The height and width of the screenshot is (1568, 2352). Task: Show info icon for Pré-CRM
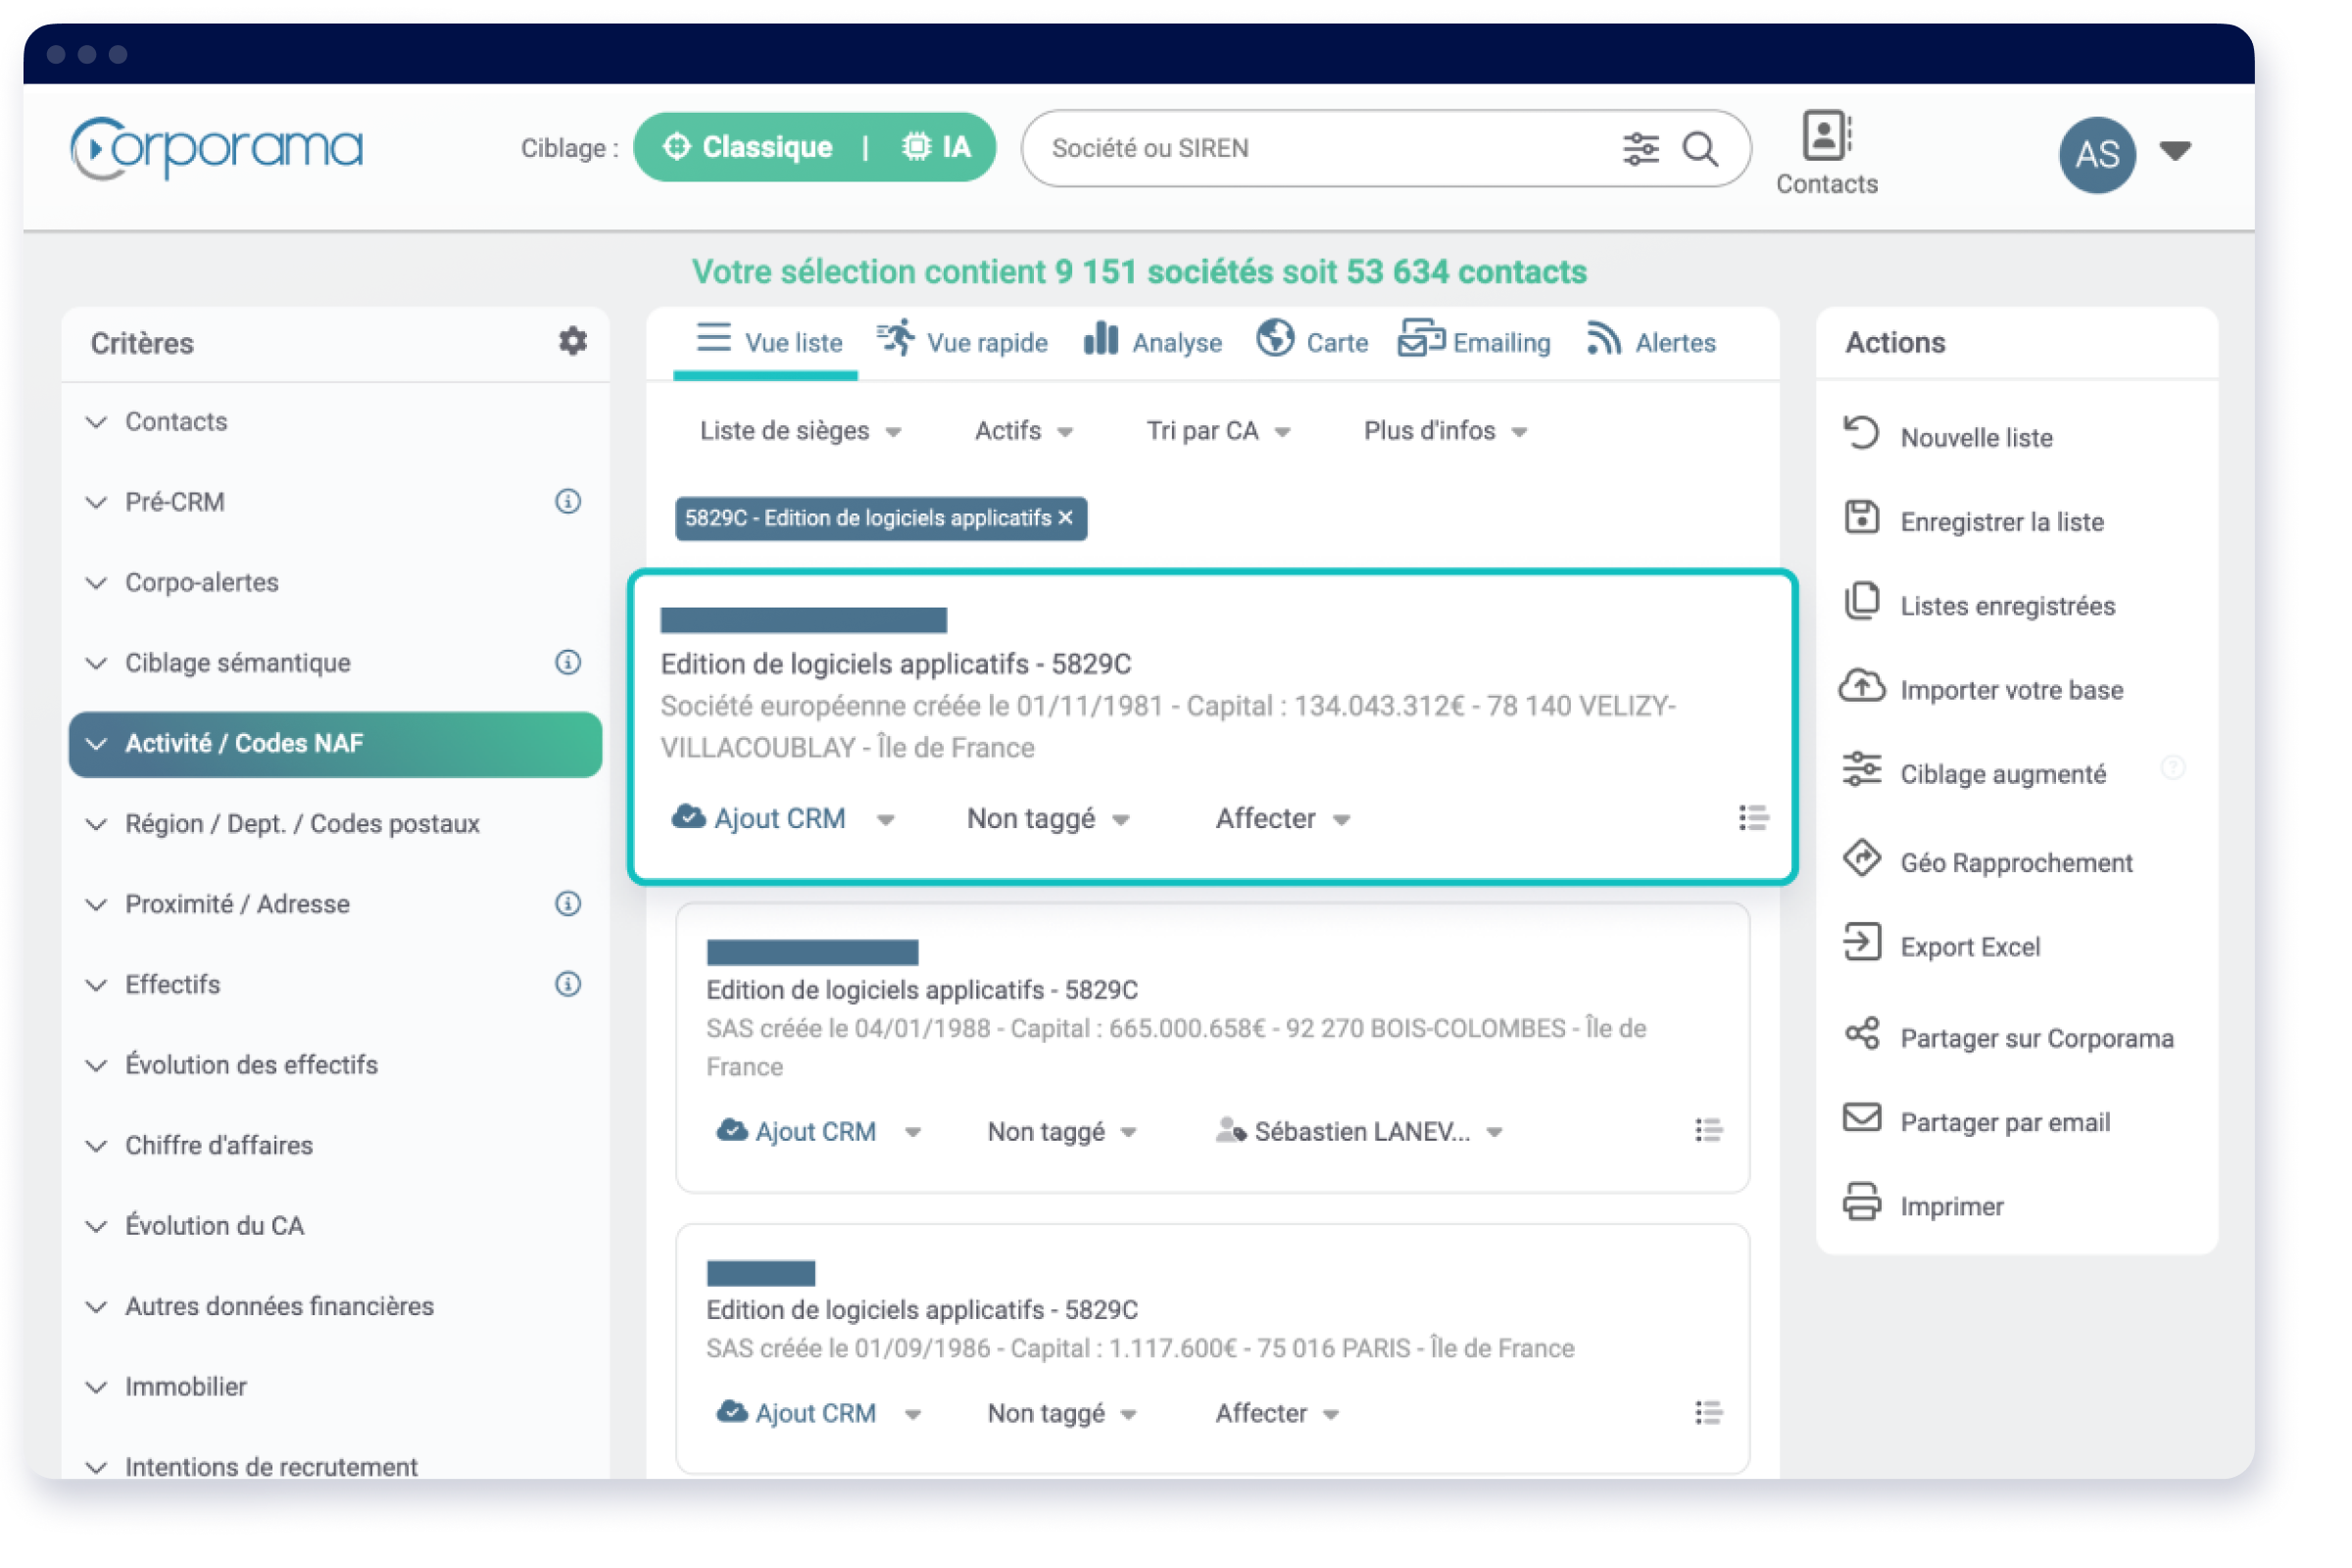coord(568,501)
